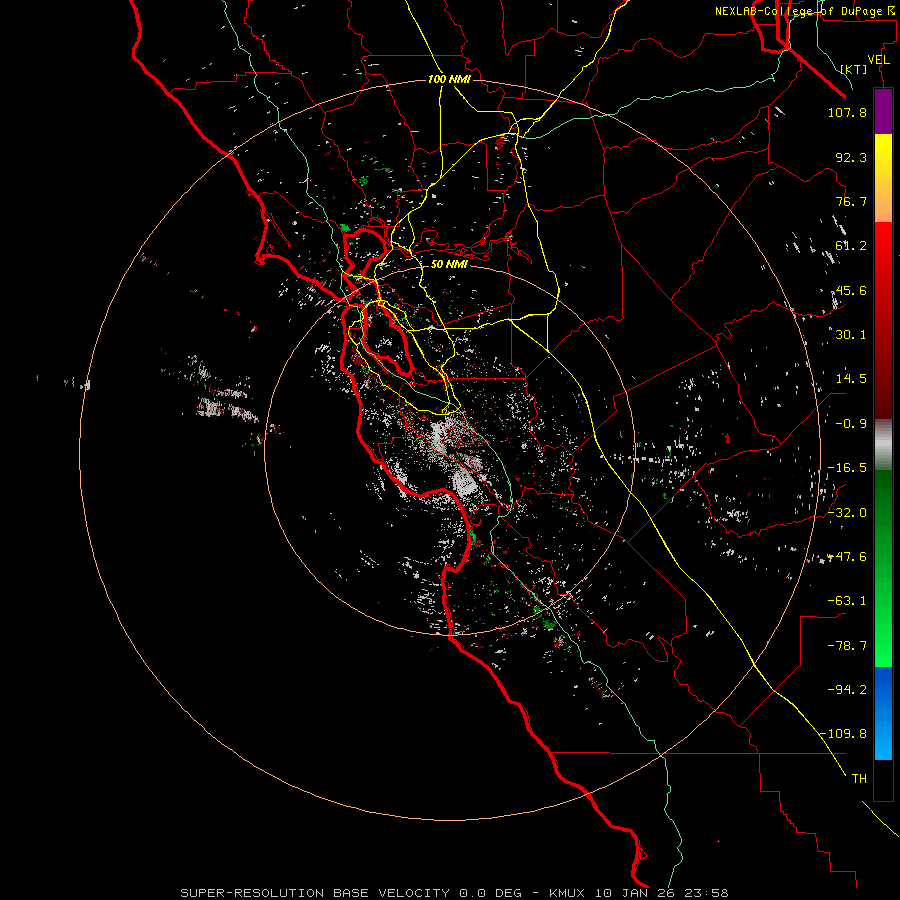
Task: Click the -109.8 velocity scale value
Action: [x=844, y=734]
